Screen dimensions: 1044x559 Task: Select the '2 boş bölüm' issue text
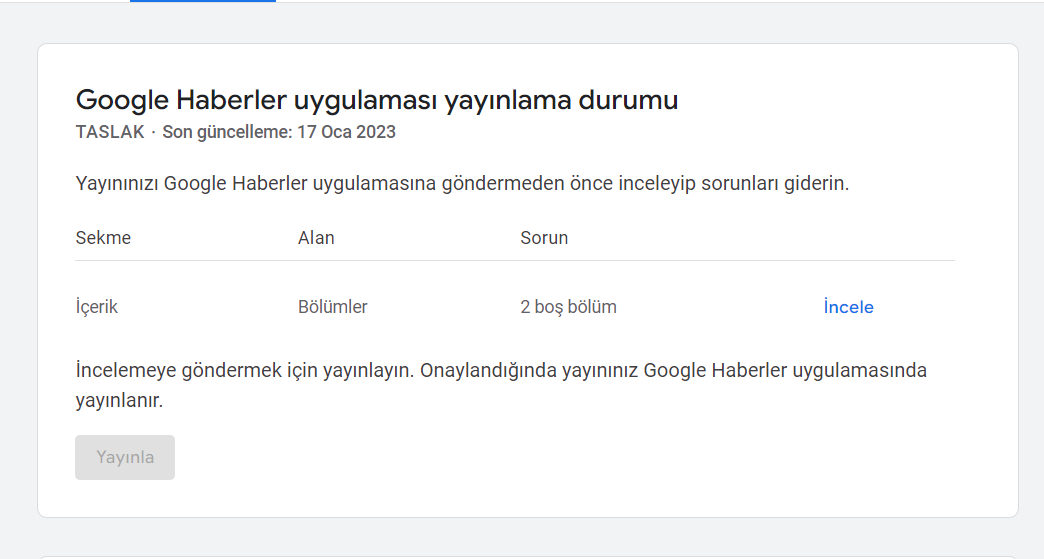569,307
